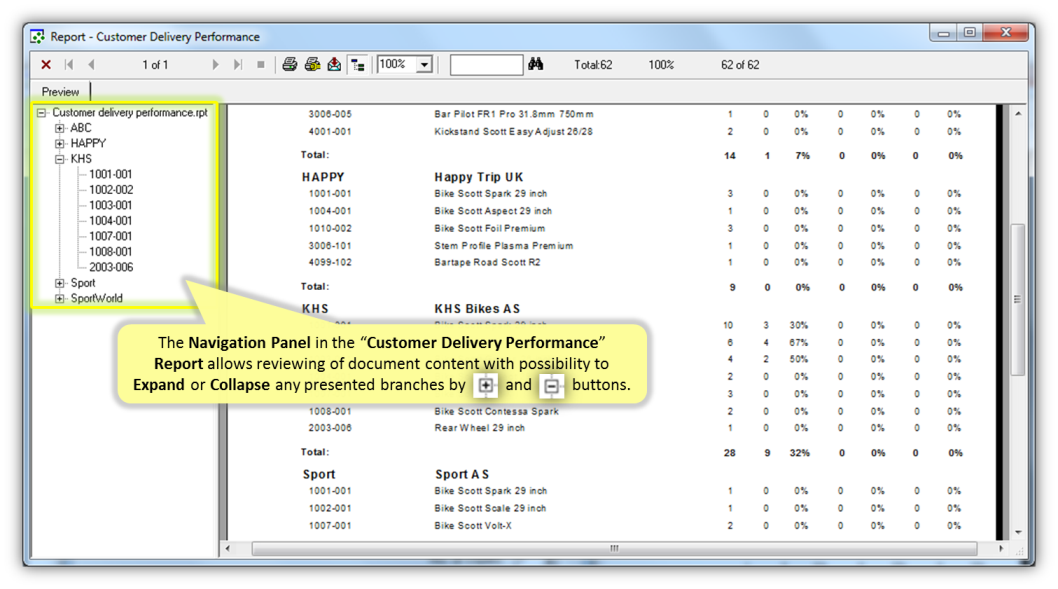Image resolution: width=1058 pixels, height=589 pixels.
Task: Select tree item 2003-006
Action: pyautogui.click(x=110, y=267)
